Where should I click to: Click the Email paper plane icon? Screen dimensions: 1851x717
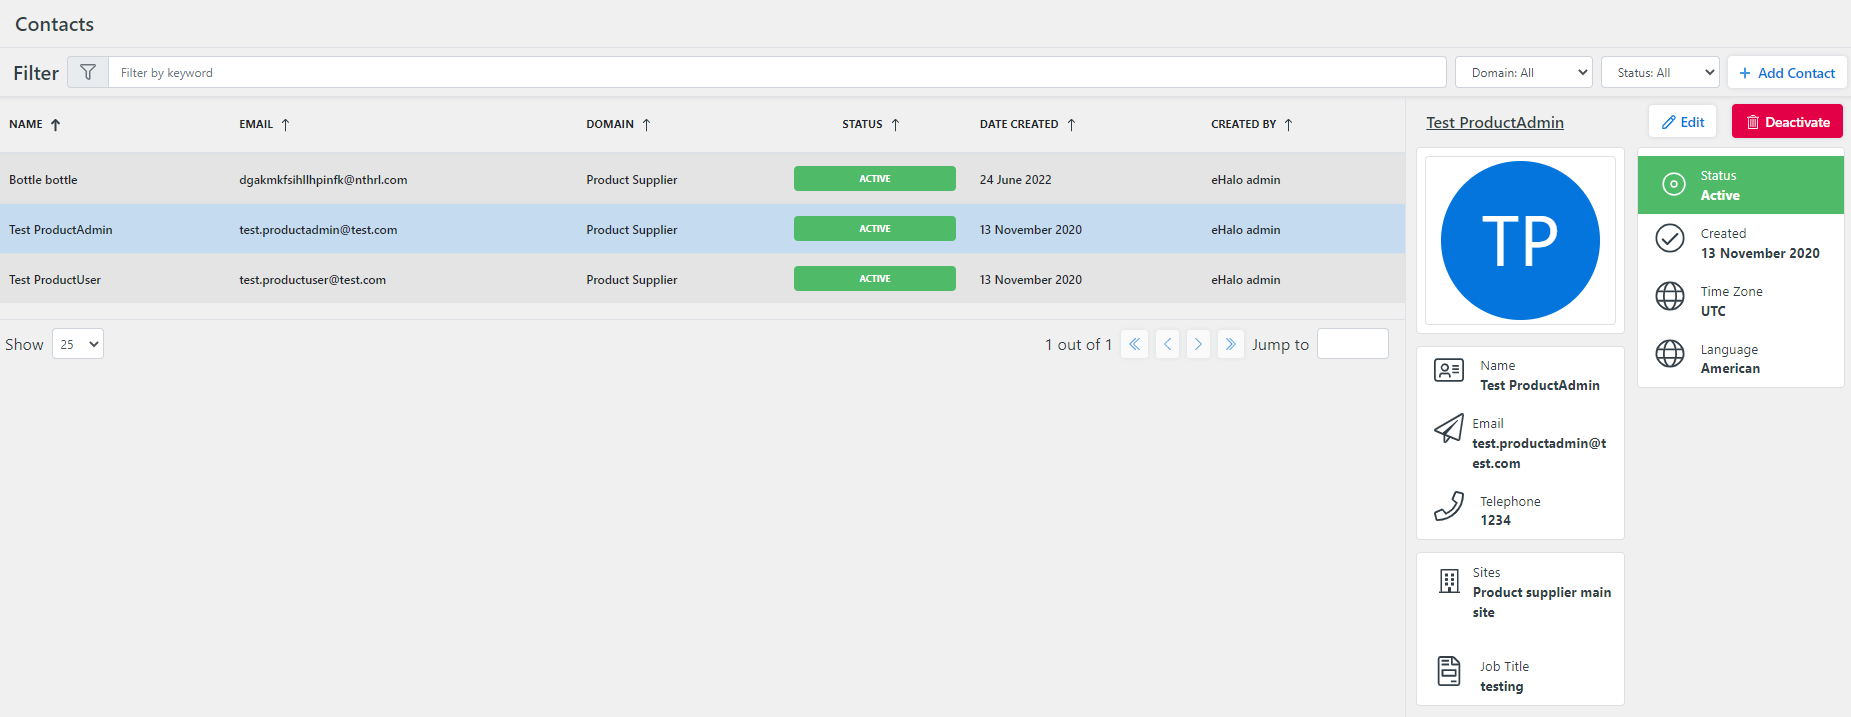pyautogui.click(x=1449, y=428)
